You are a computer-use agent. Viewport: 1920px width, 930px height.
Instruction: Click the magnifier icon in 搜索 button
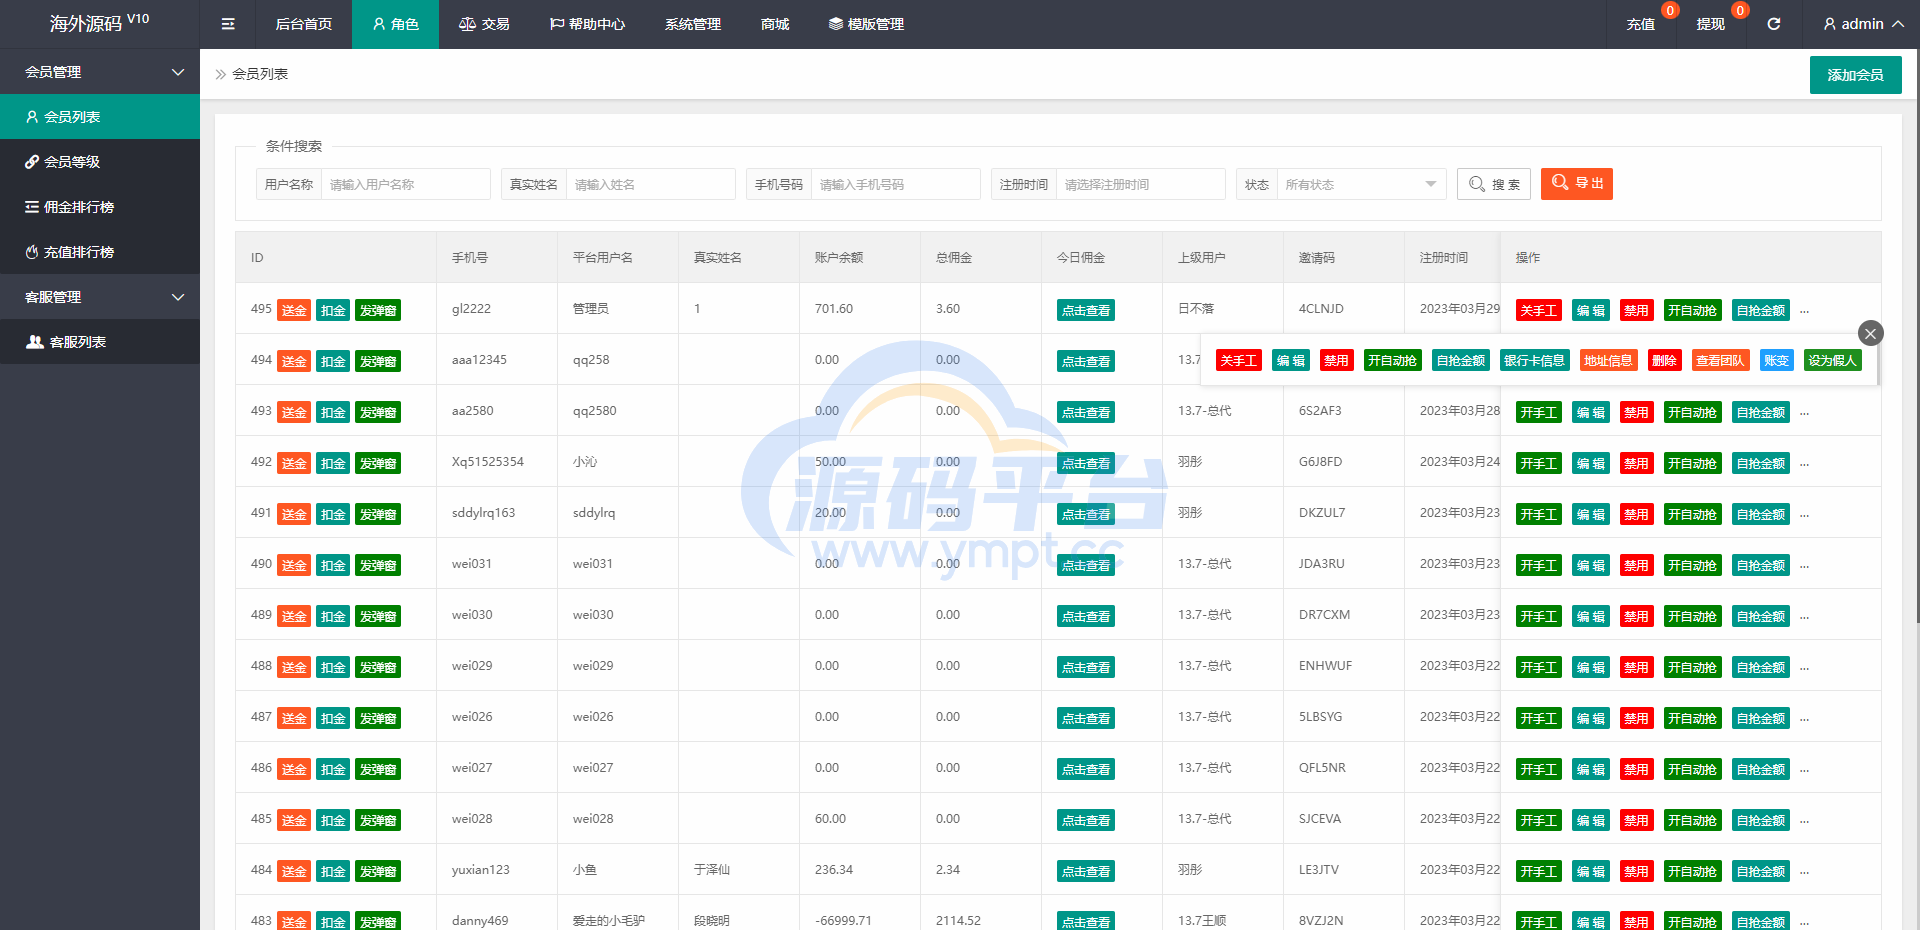click(x=1477, y=184)
